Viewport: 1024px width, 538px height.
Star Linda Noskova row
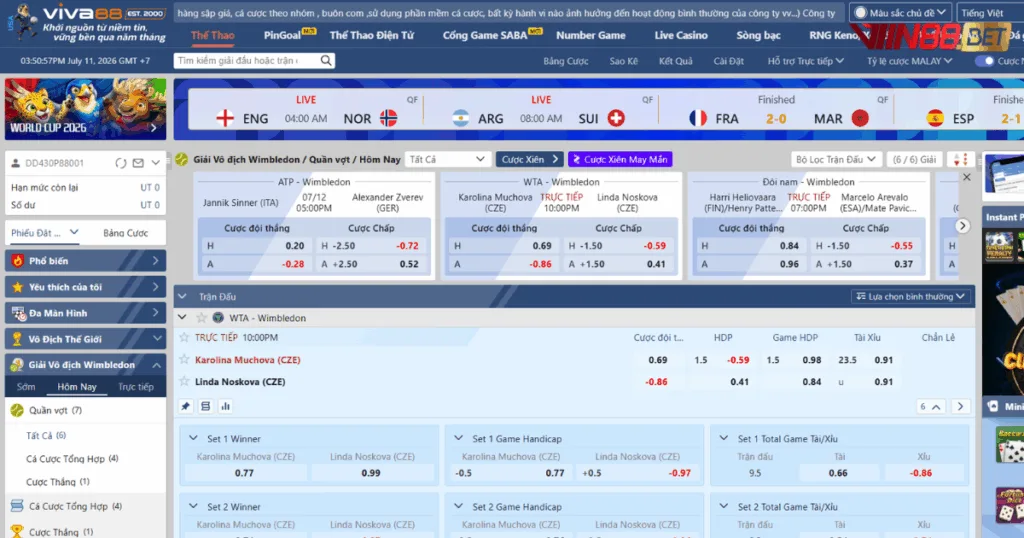184,381
